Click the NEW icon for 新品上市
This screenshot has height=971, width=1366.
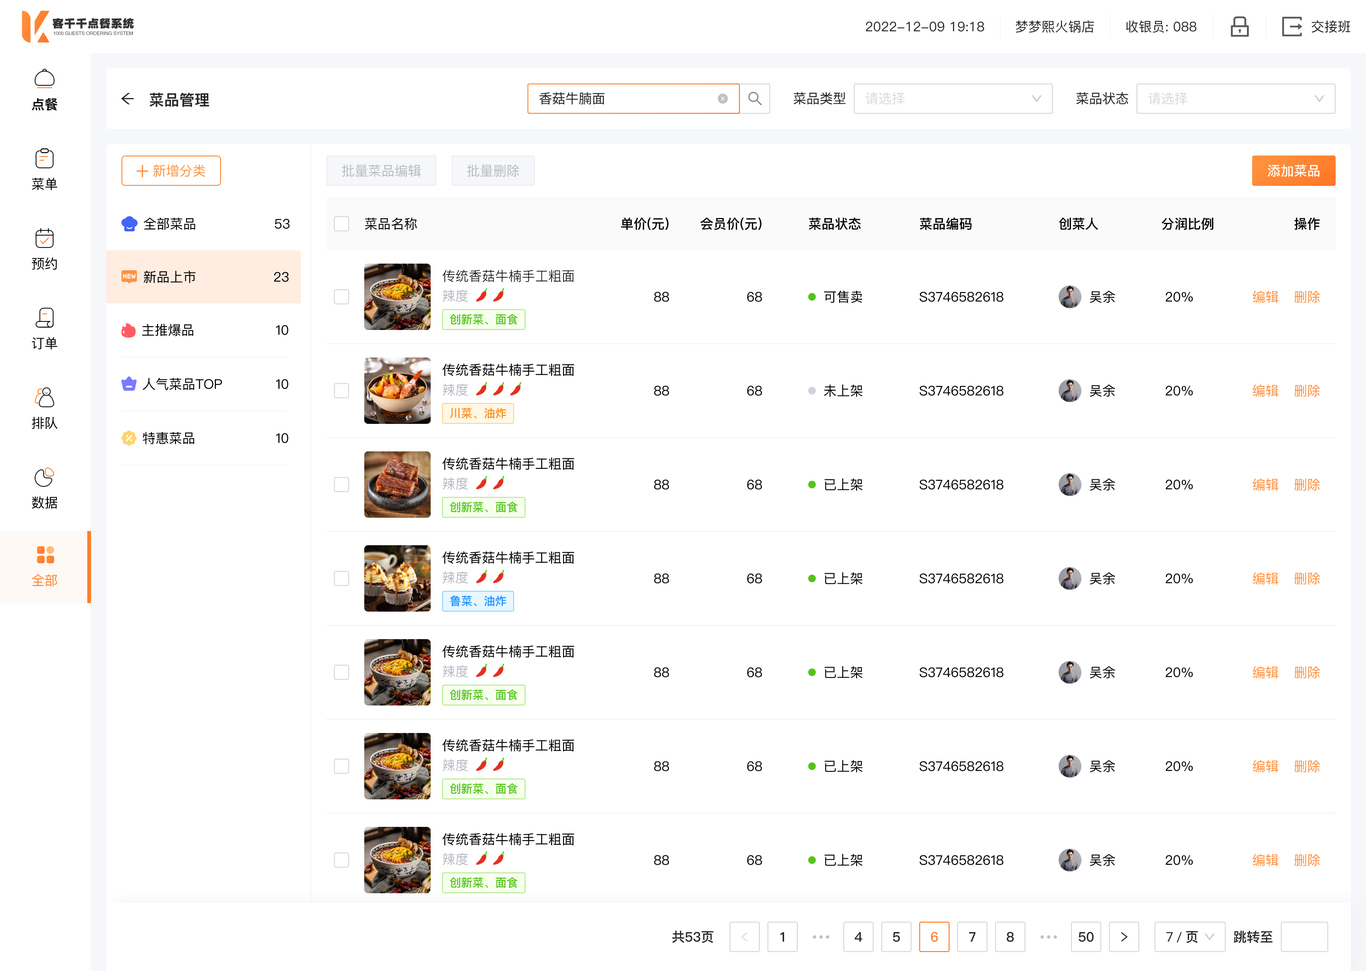[x=129, y=277]
